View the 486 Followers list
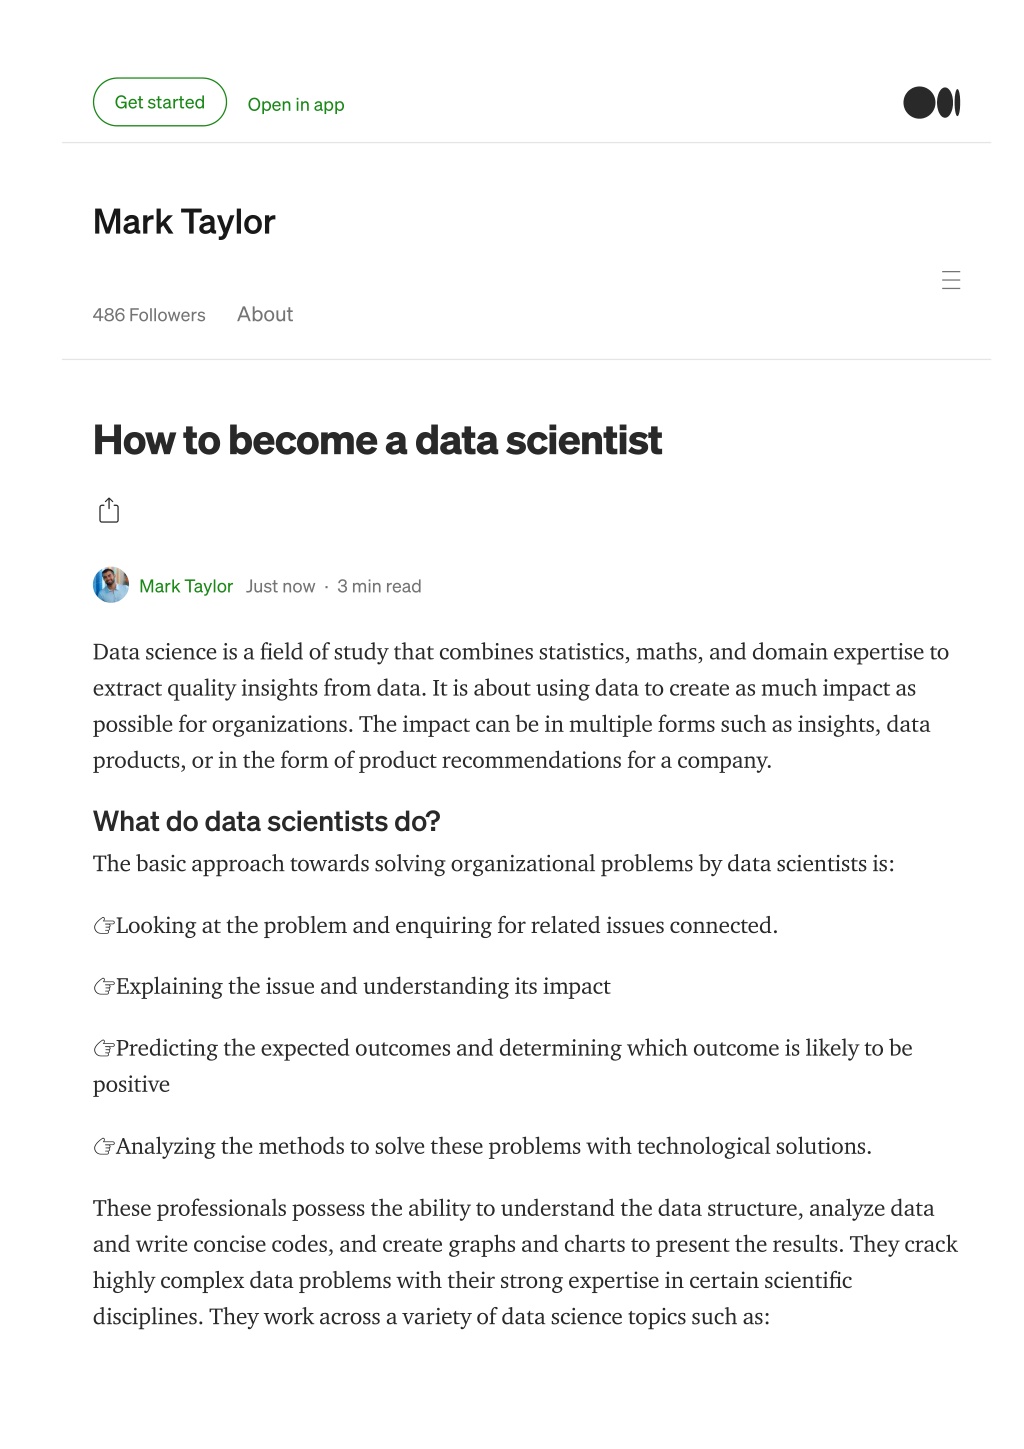Image resolution: width=1024 pixels, height=1449 pixels. point(149,315)
